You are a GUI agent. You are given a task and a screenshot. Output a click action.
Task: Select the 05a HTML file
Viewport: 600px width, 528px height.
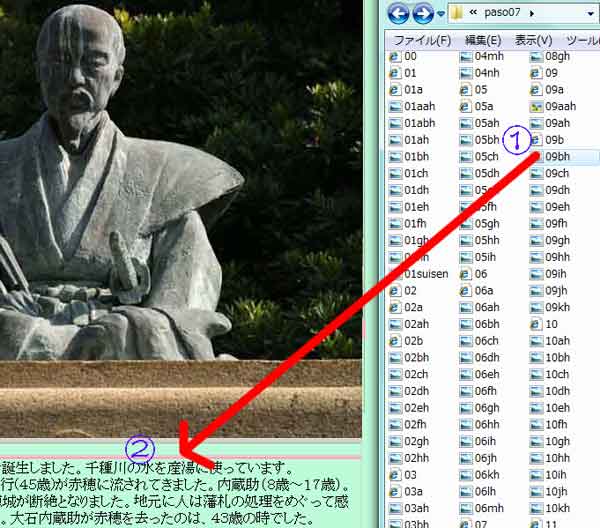point(484,107)
